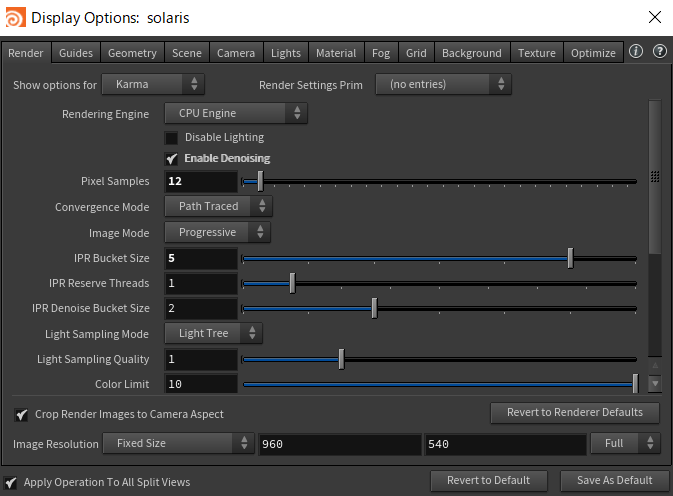
Task: Click the IPR Bucket Size value field
Action: coord(201,258)
